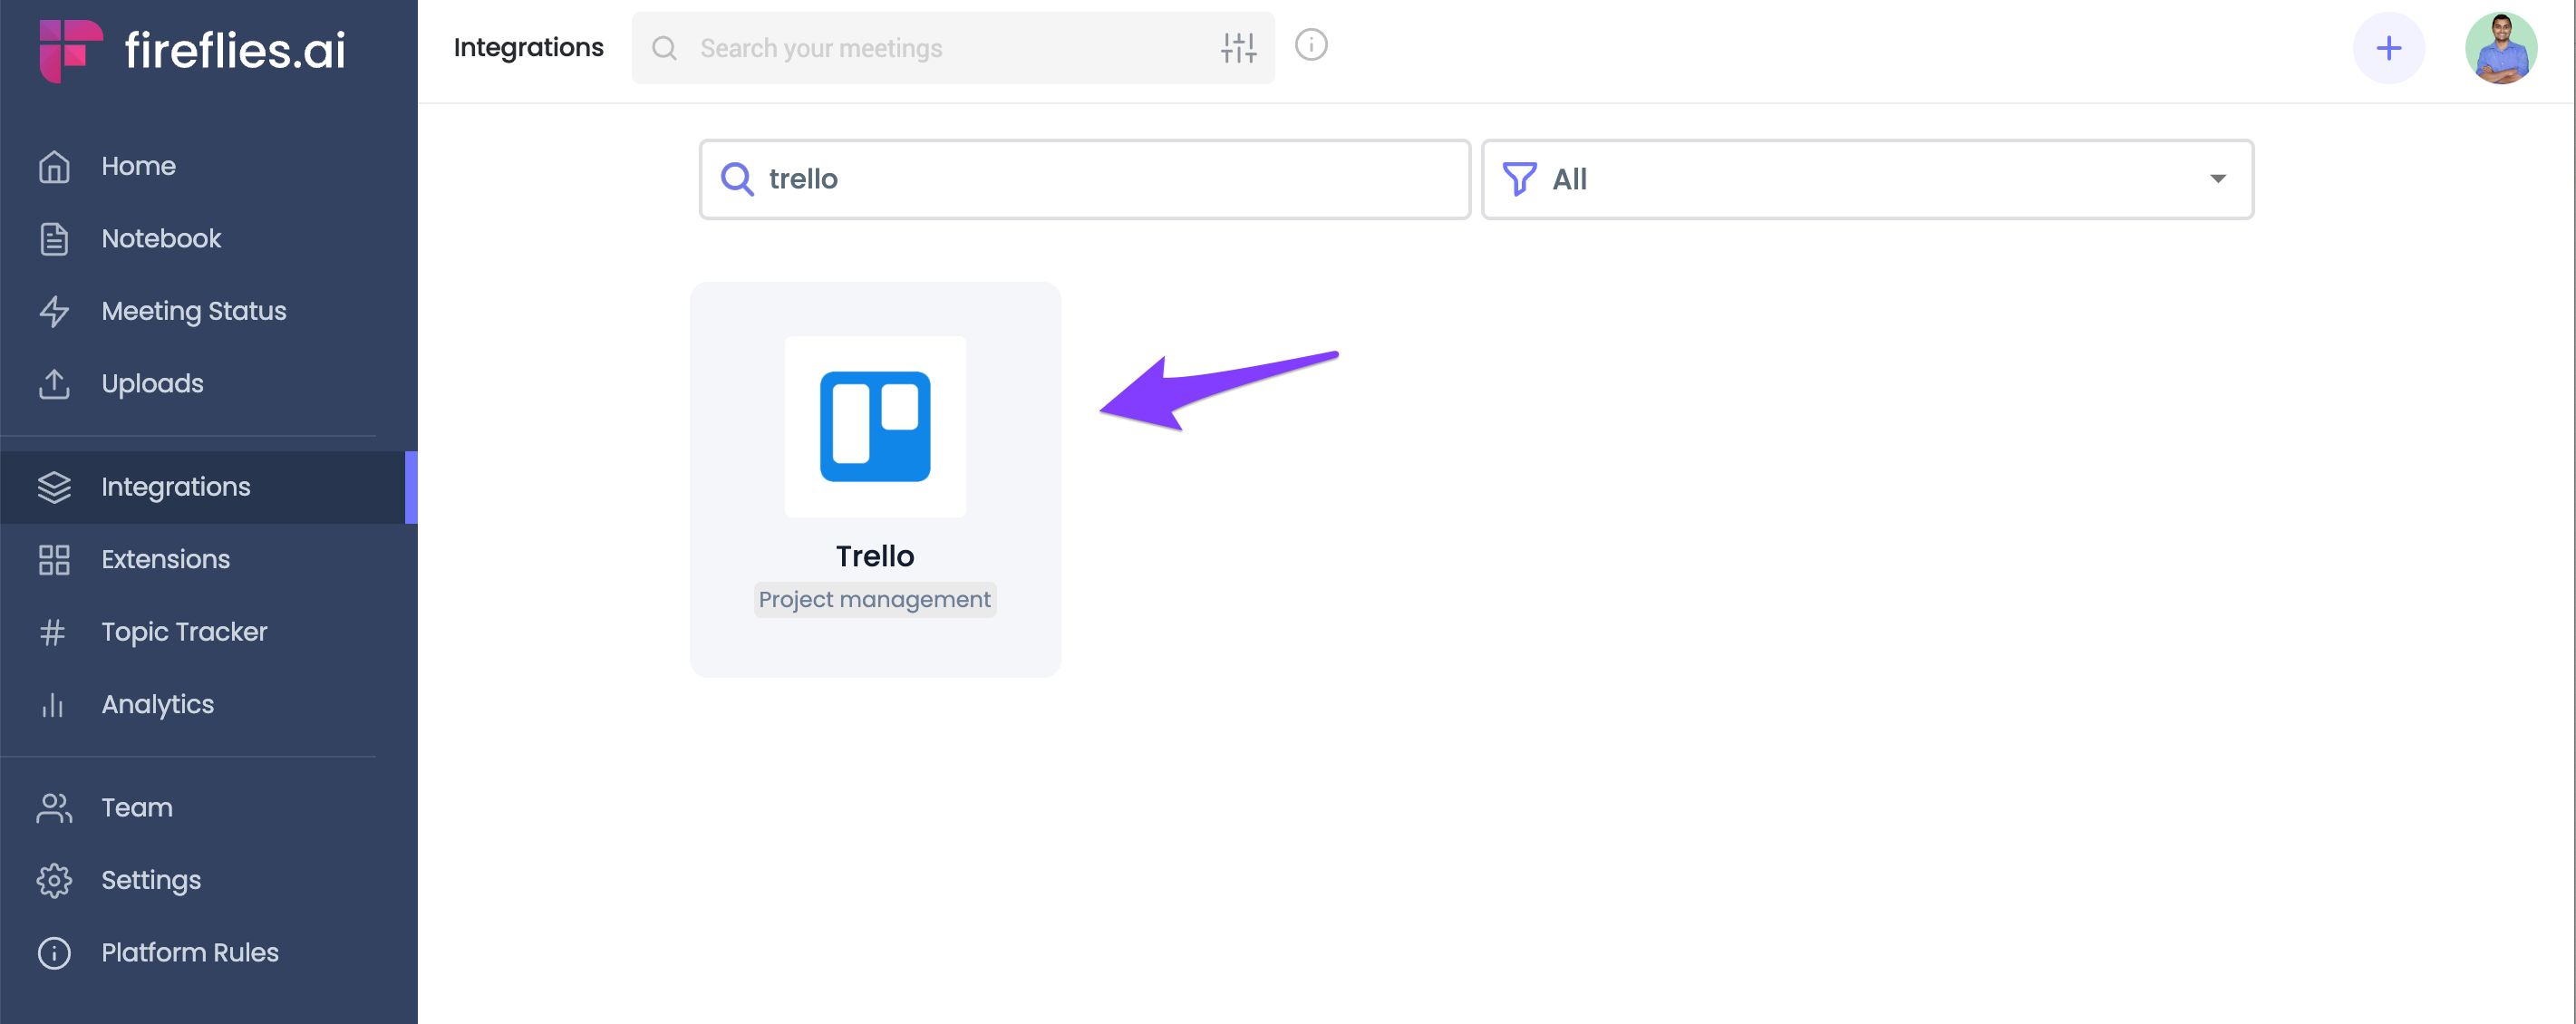
Task: Open Extensions from the sidebar
Action: 166,559
